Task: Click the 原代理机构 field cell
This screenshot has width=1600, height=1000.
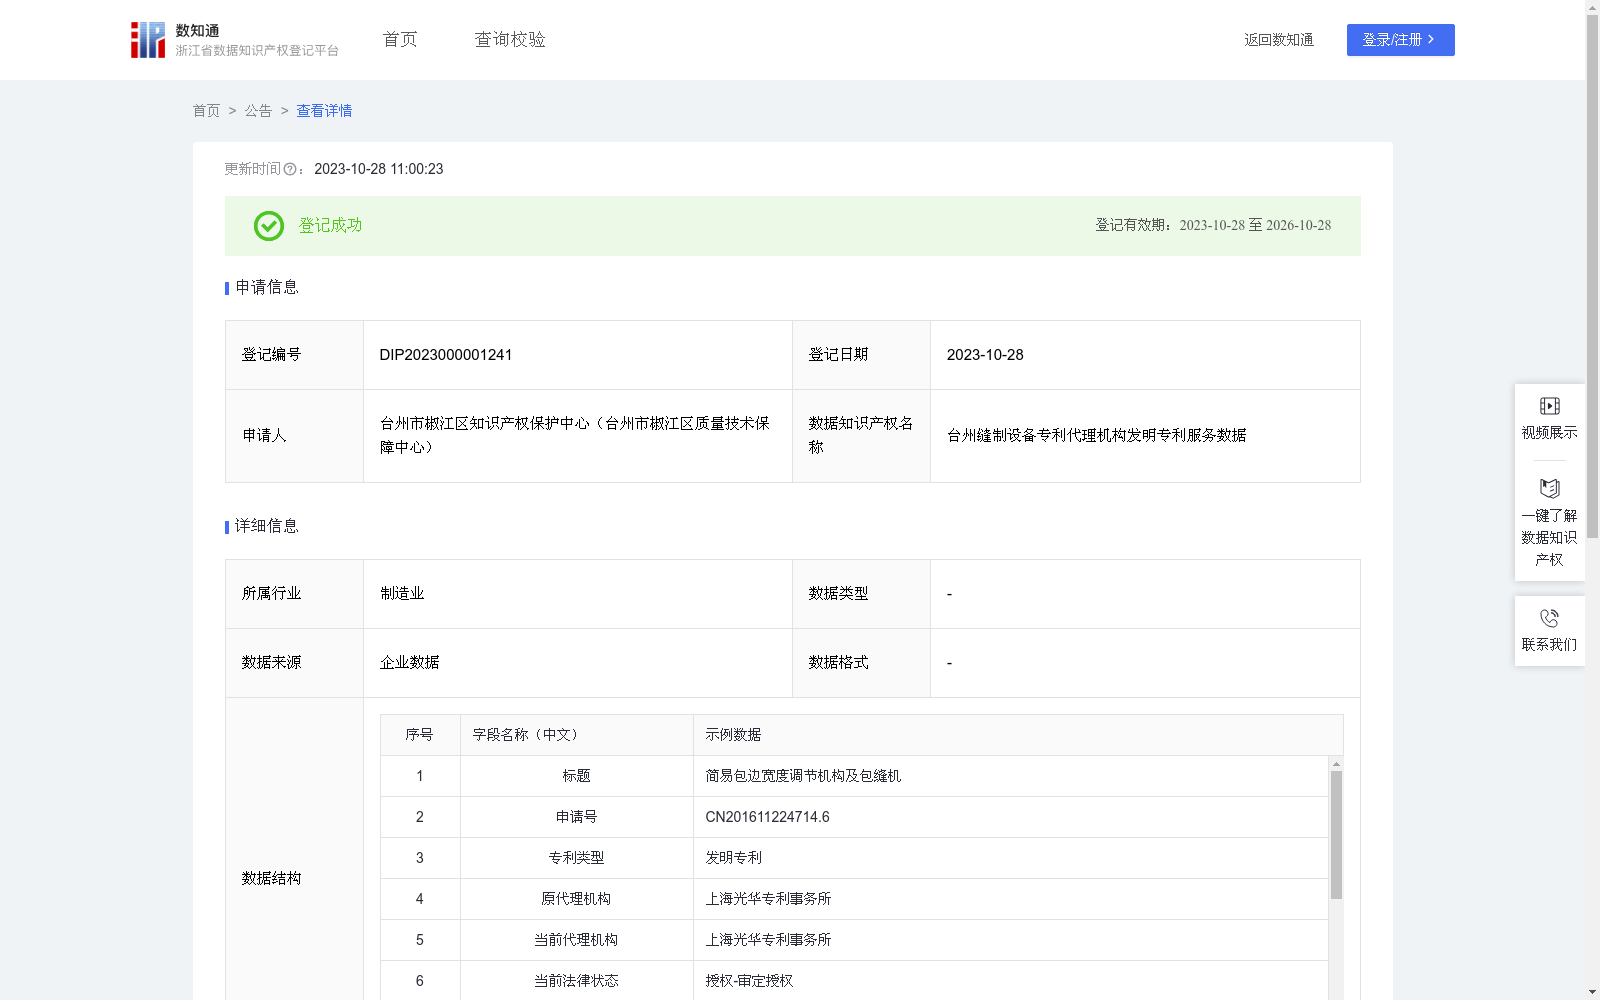Action: point(577,899)
